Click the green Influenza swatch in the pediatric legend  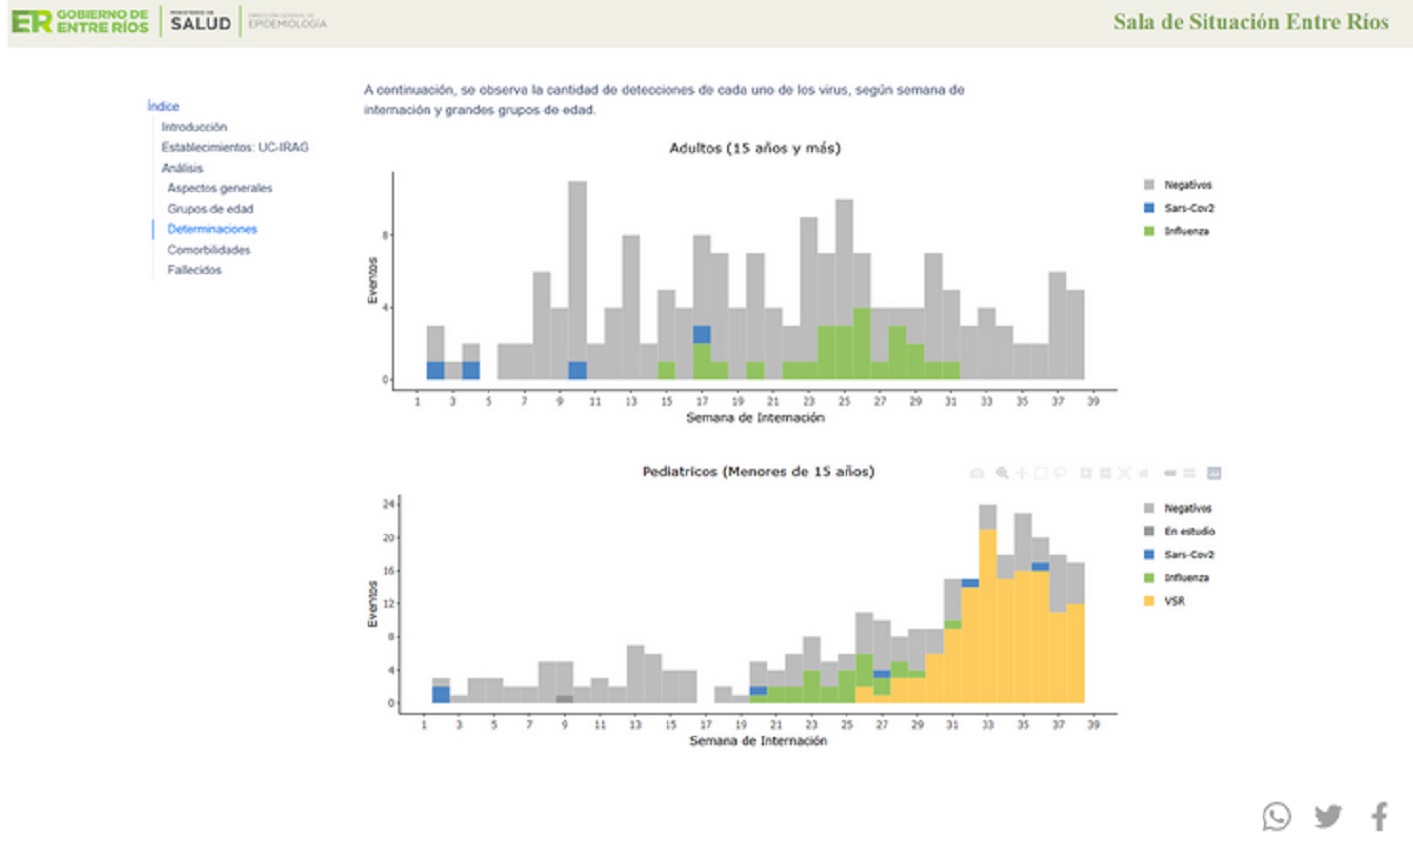[1149, 578]
